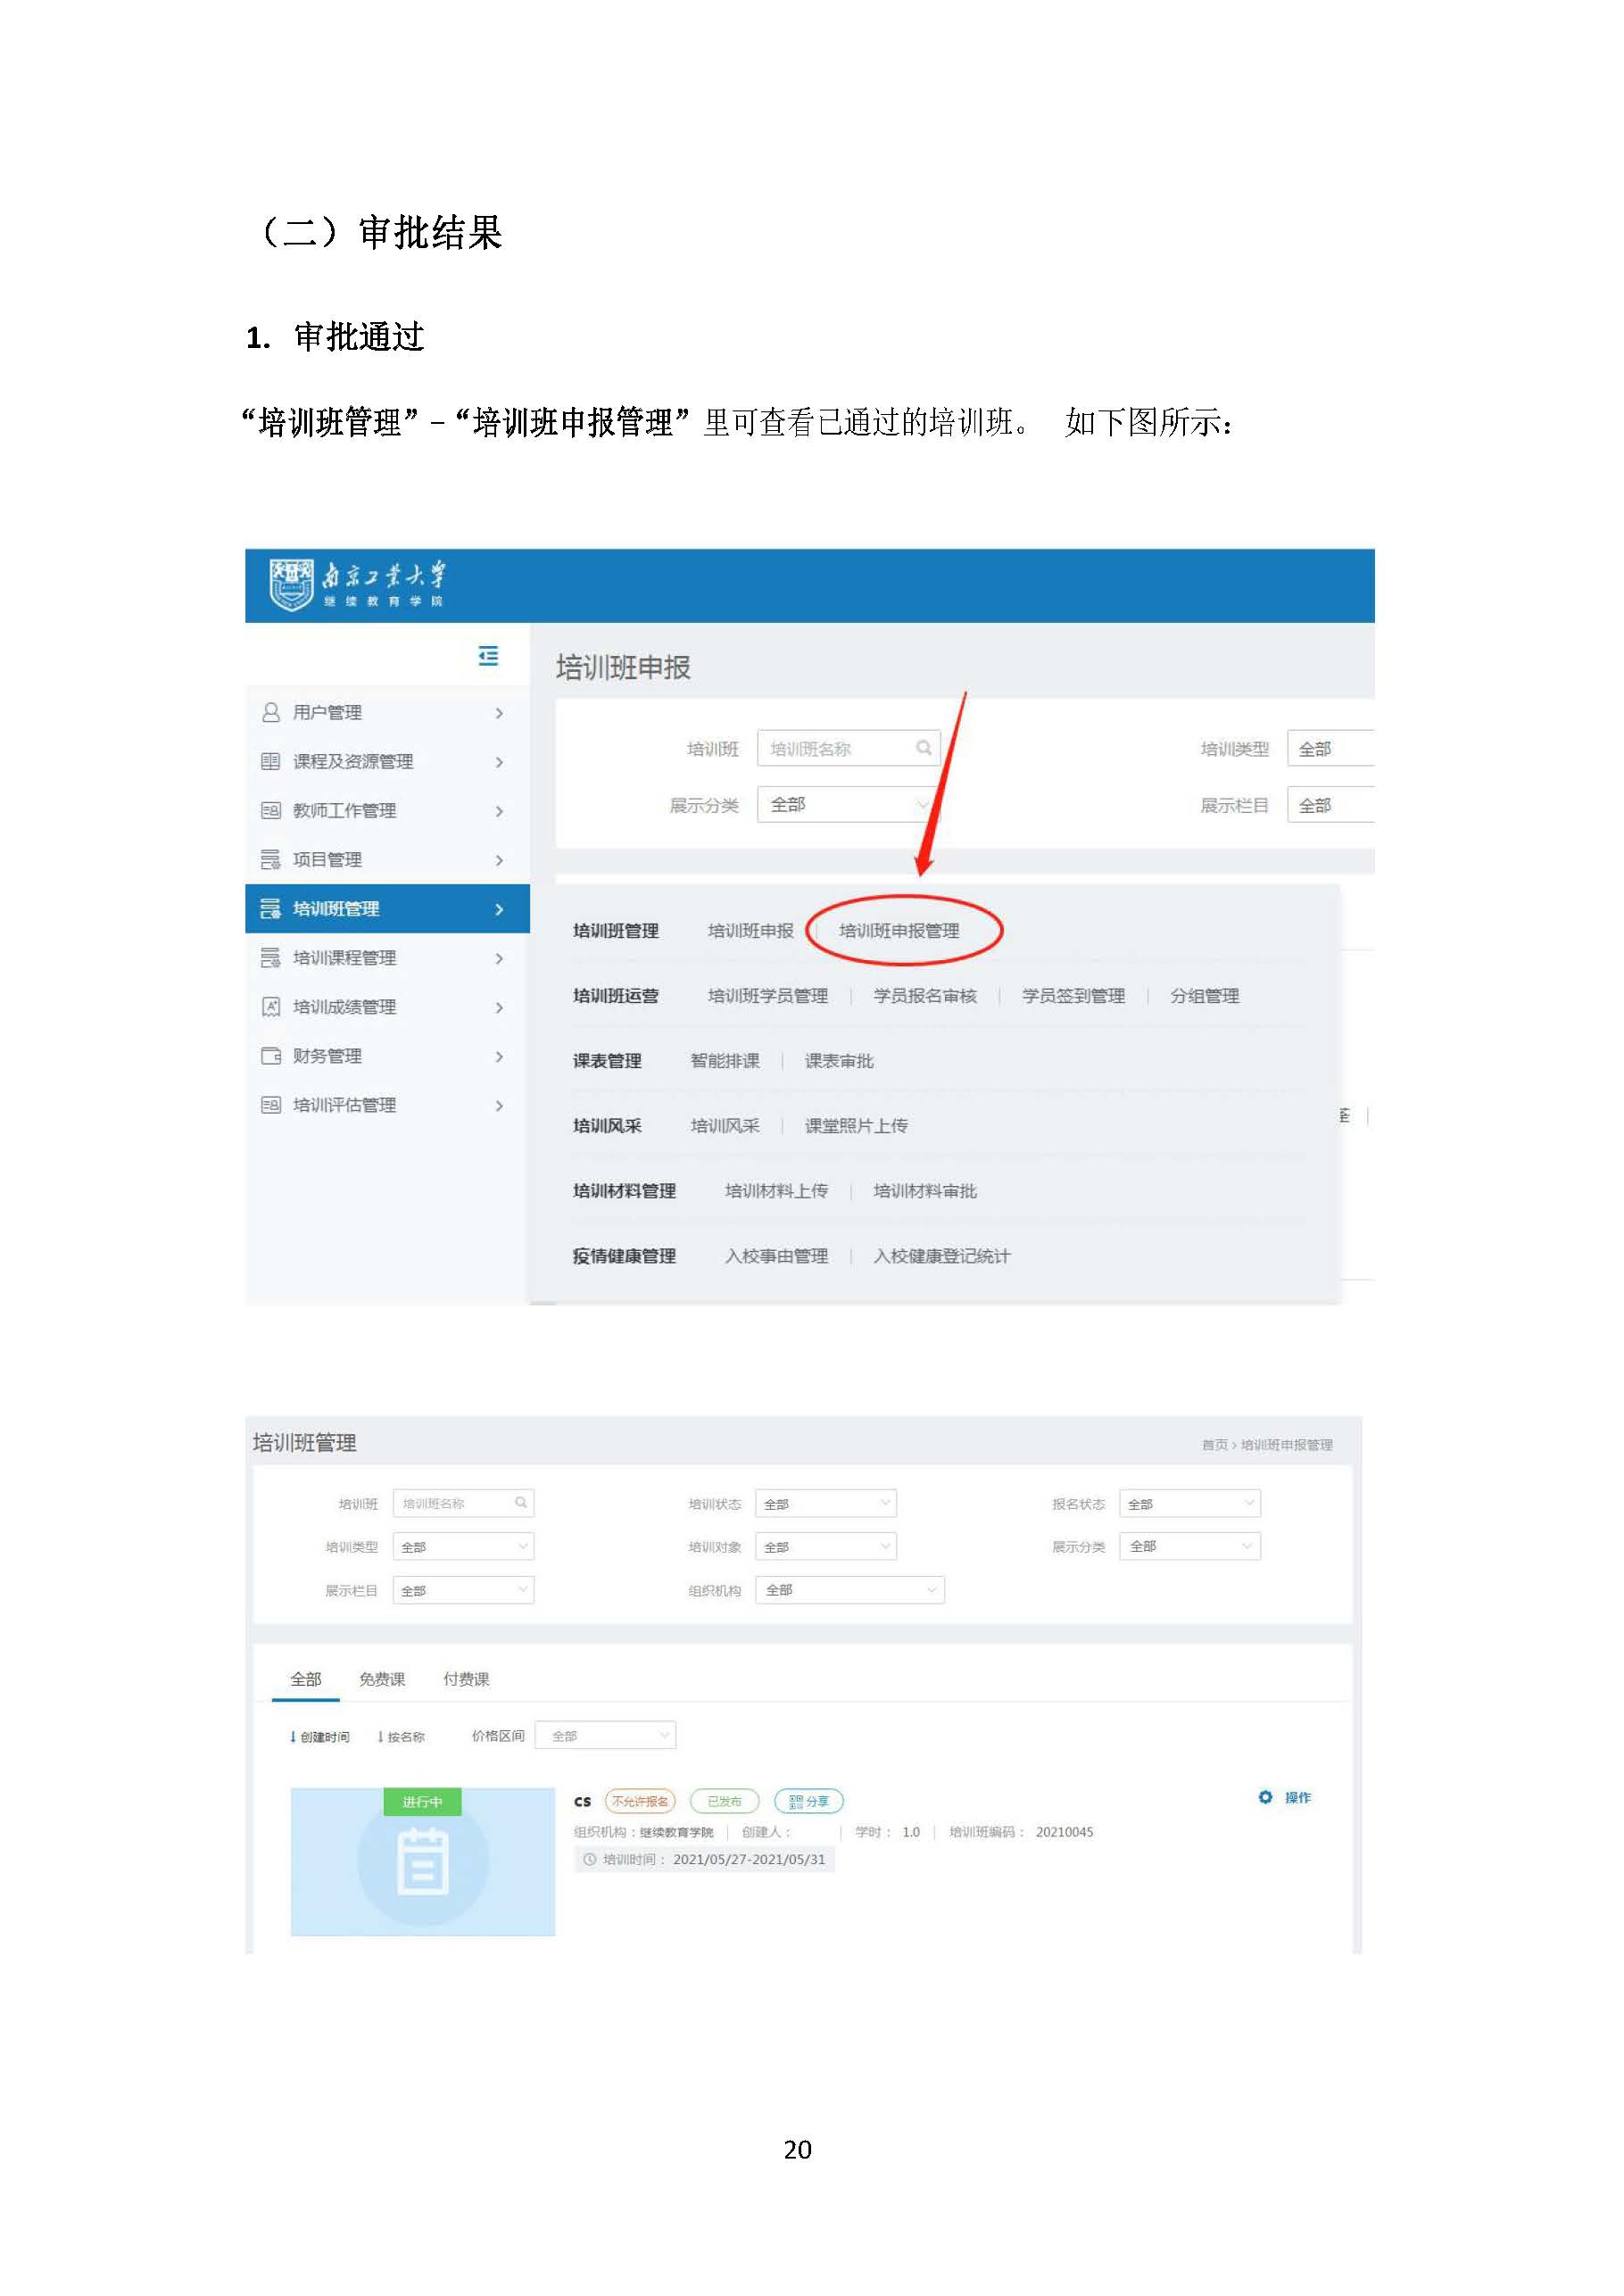
Task: Open the 报名状态 dropdown
Action: 1190,1503
